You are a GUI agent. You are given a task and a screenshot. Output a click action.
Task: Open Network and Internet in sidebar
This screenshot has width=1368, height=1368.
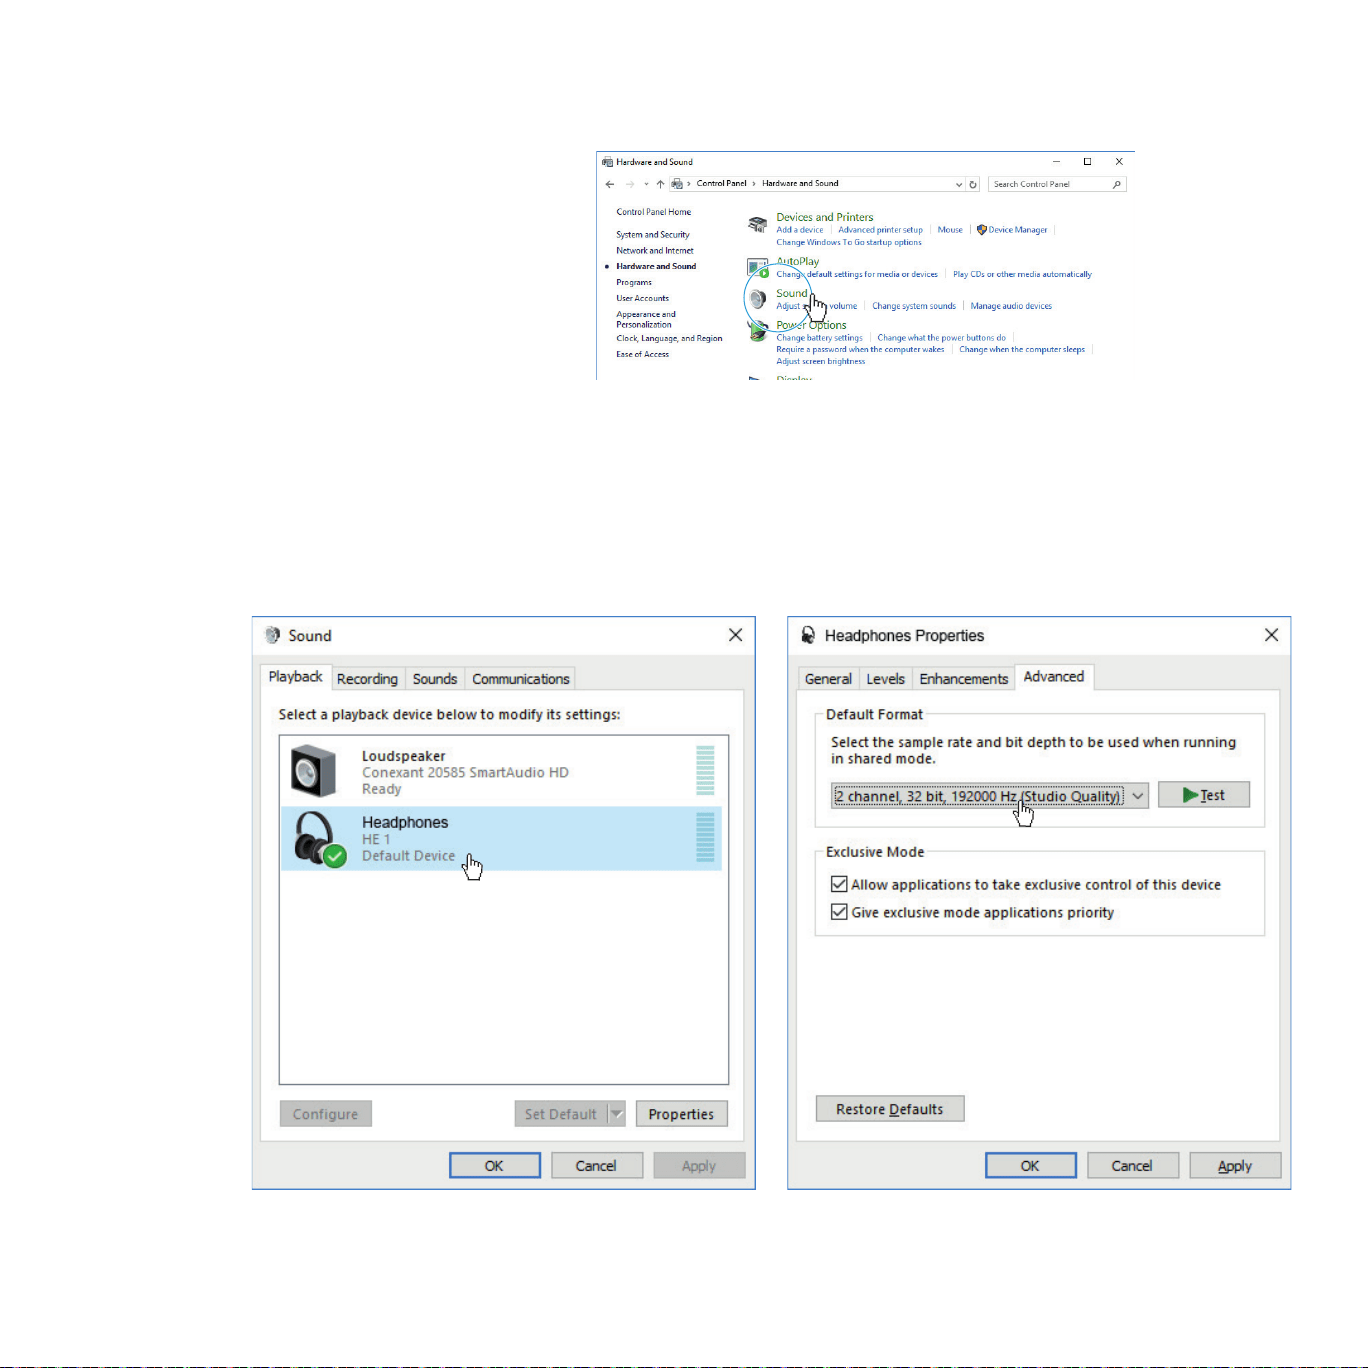coord(654,251)
